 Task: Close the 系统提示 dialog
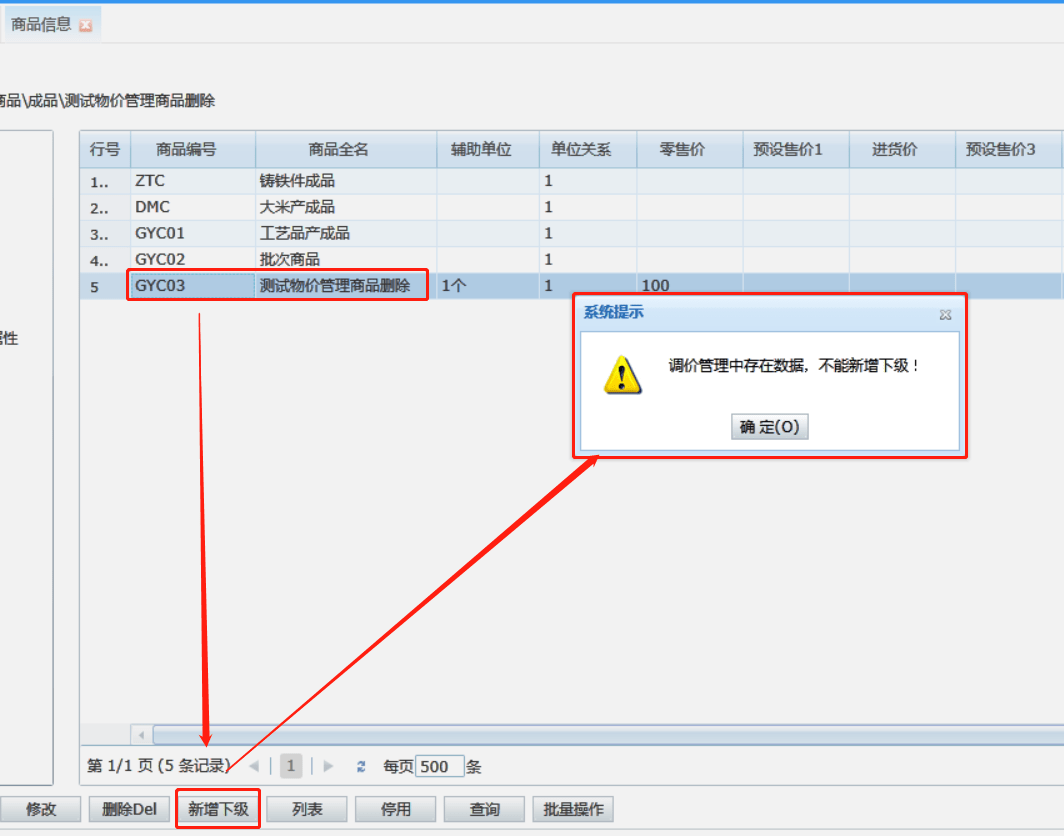[x=945, y=315]
